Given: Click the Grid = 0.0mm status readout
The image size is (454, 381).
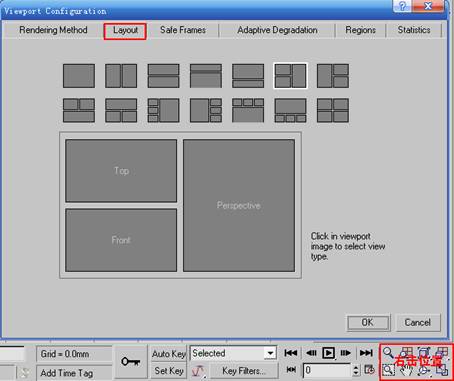Looking at the screenshot, I should click(x=74, y=354).
